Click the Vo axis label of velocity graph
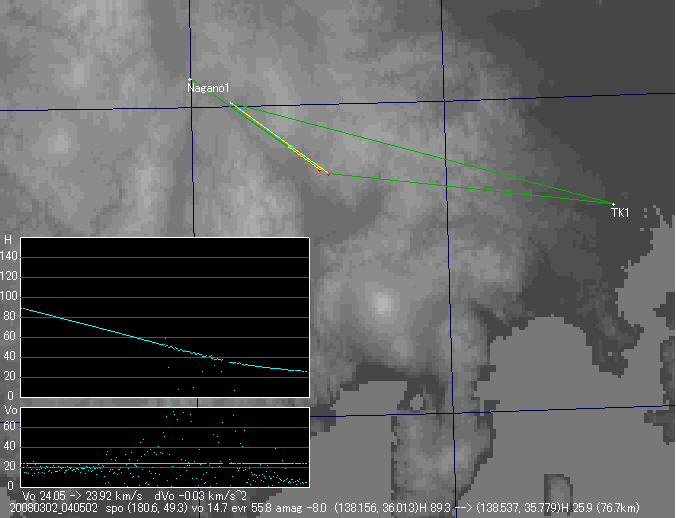Image resolution: width=676 pixels, height=518 pixels. click(11, 410)
